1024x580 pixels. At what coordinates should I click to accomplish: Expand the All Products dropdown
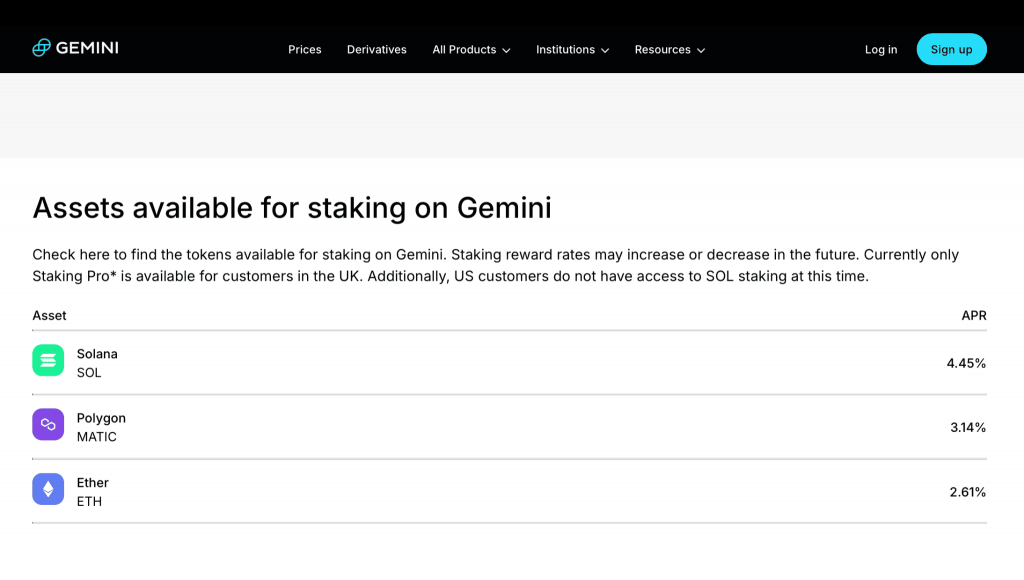(472, 50)
